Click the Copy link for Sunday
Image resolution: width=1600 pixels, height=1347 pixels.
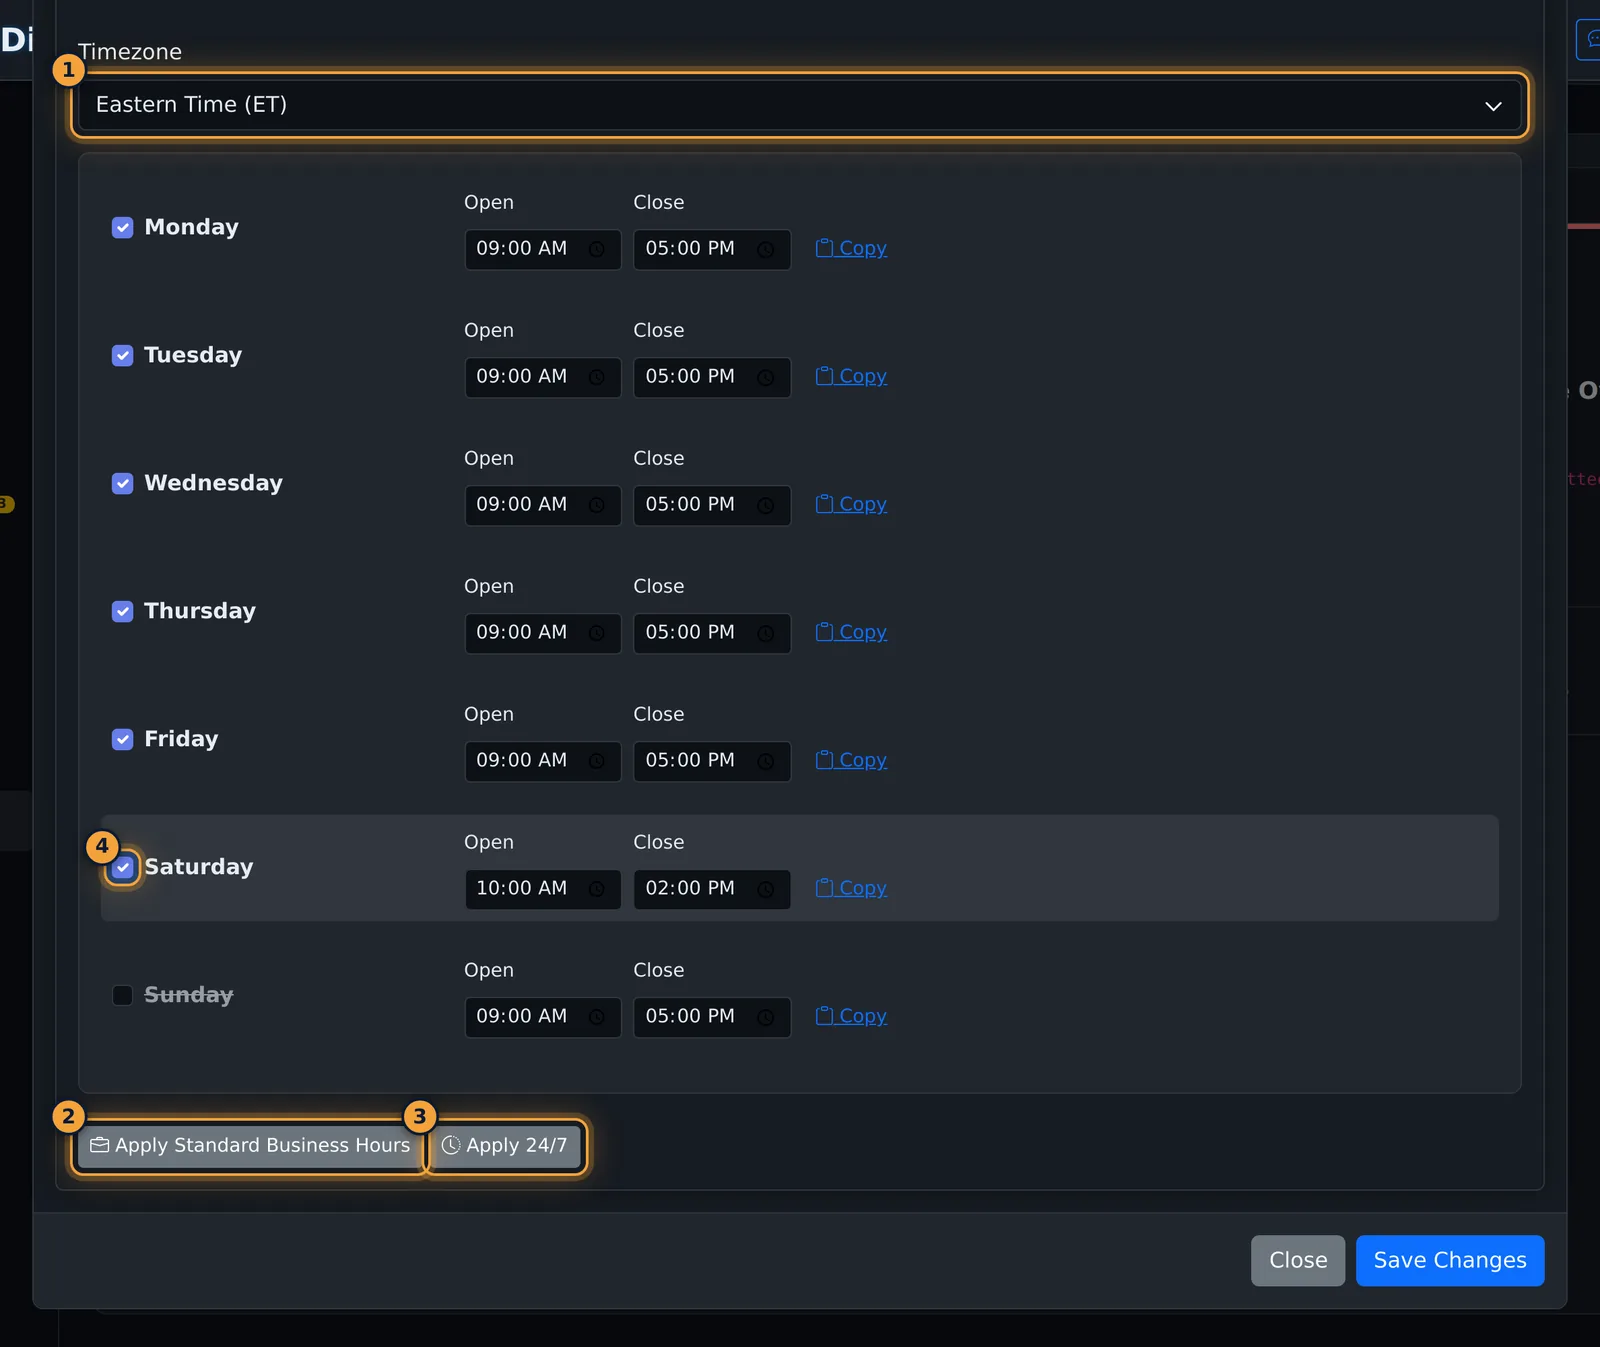point(851,1016)
